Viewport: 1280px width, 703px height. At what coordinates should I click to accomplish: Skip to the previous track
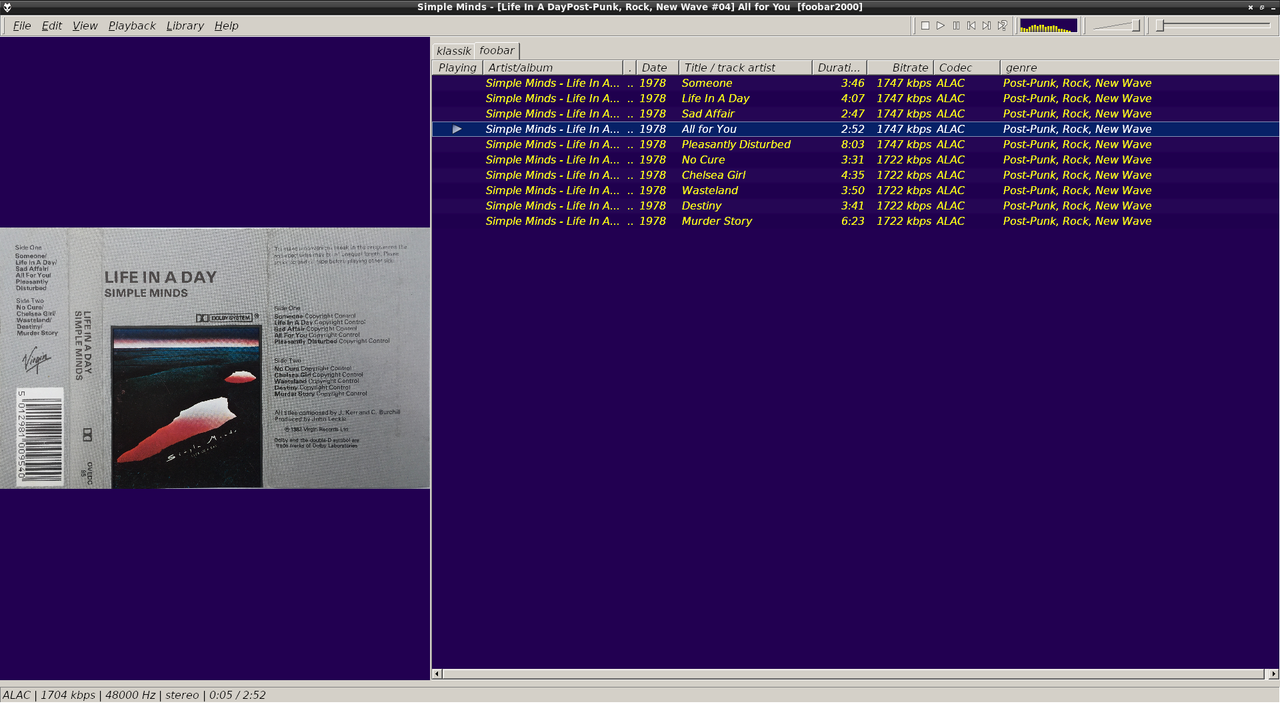click(971, 25)
